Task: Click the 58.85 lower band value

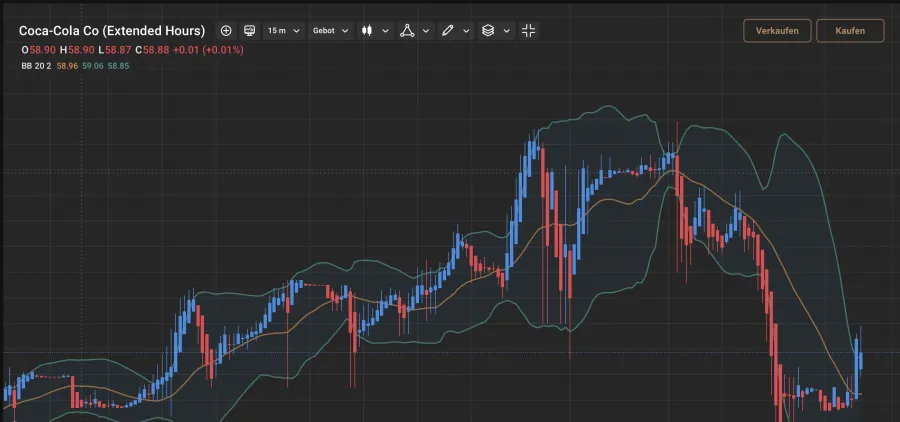Action: (x=118, y=66)
